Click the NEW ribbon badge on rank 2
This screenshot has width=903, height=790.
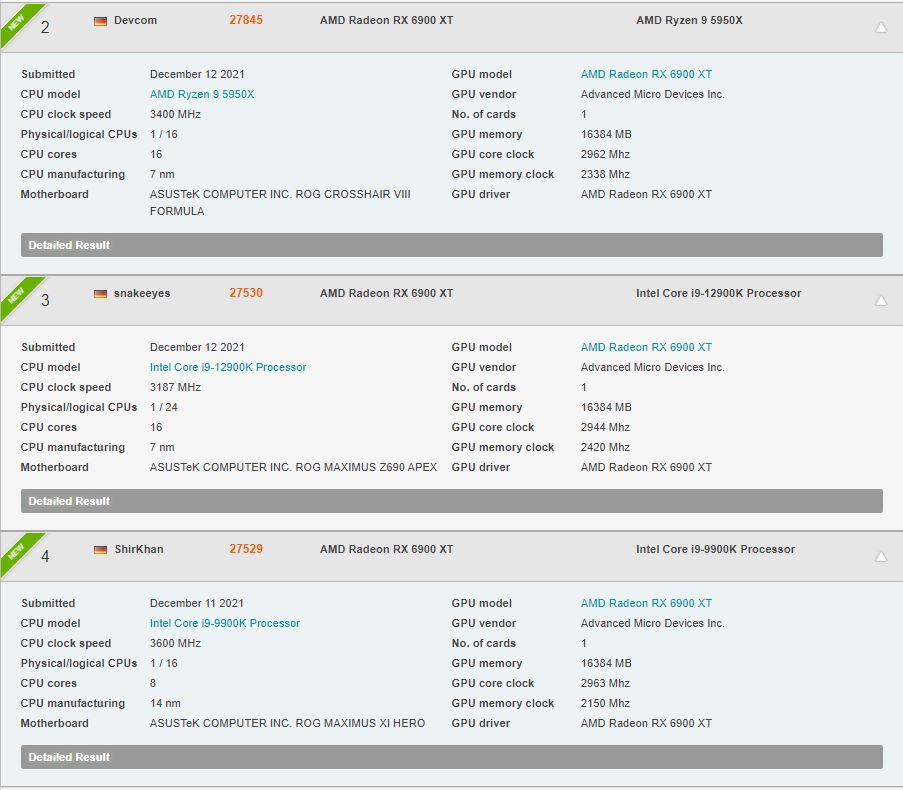point(17,22)
